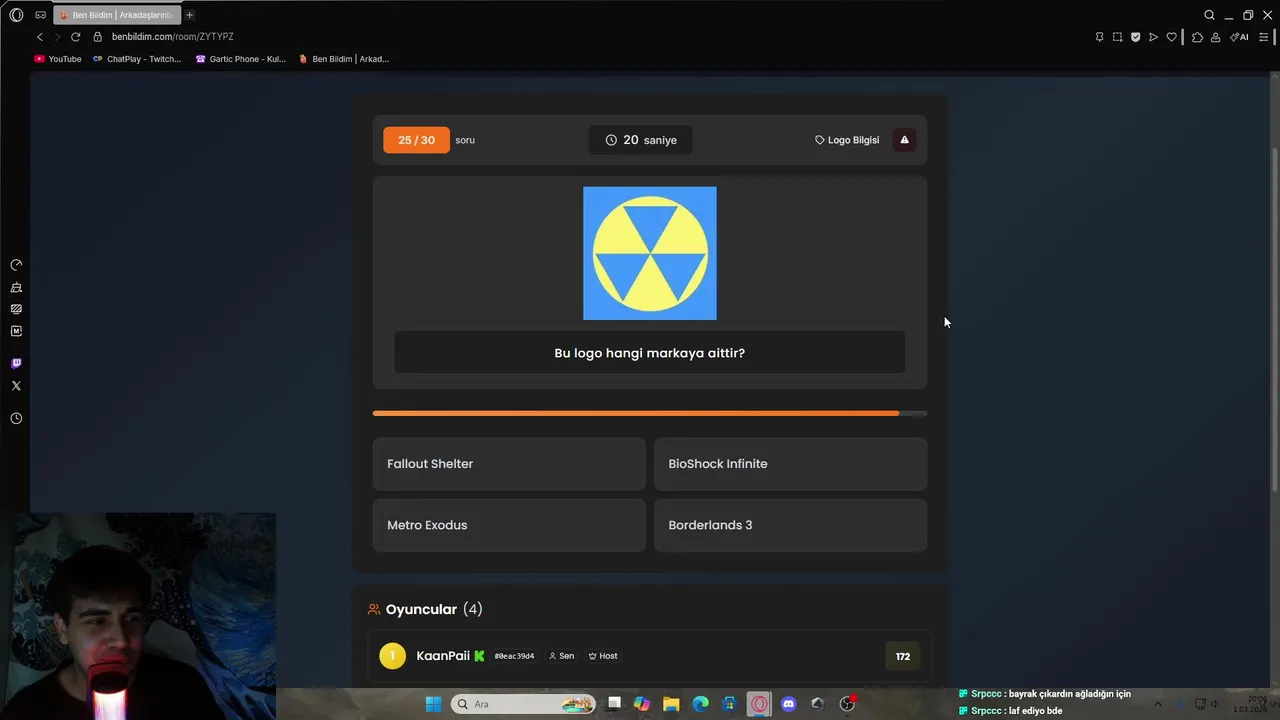Open the Gartic Phone bookmark
1280x720 pixels.
click(x=240, y=59)
